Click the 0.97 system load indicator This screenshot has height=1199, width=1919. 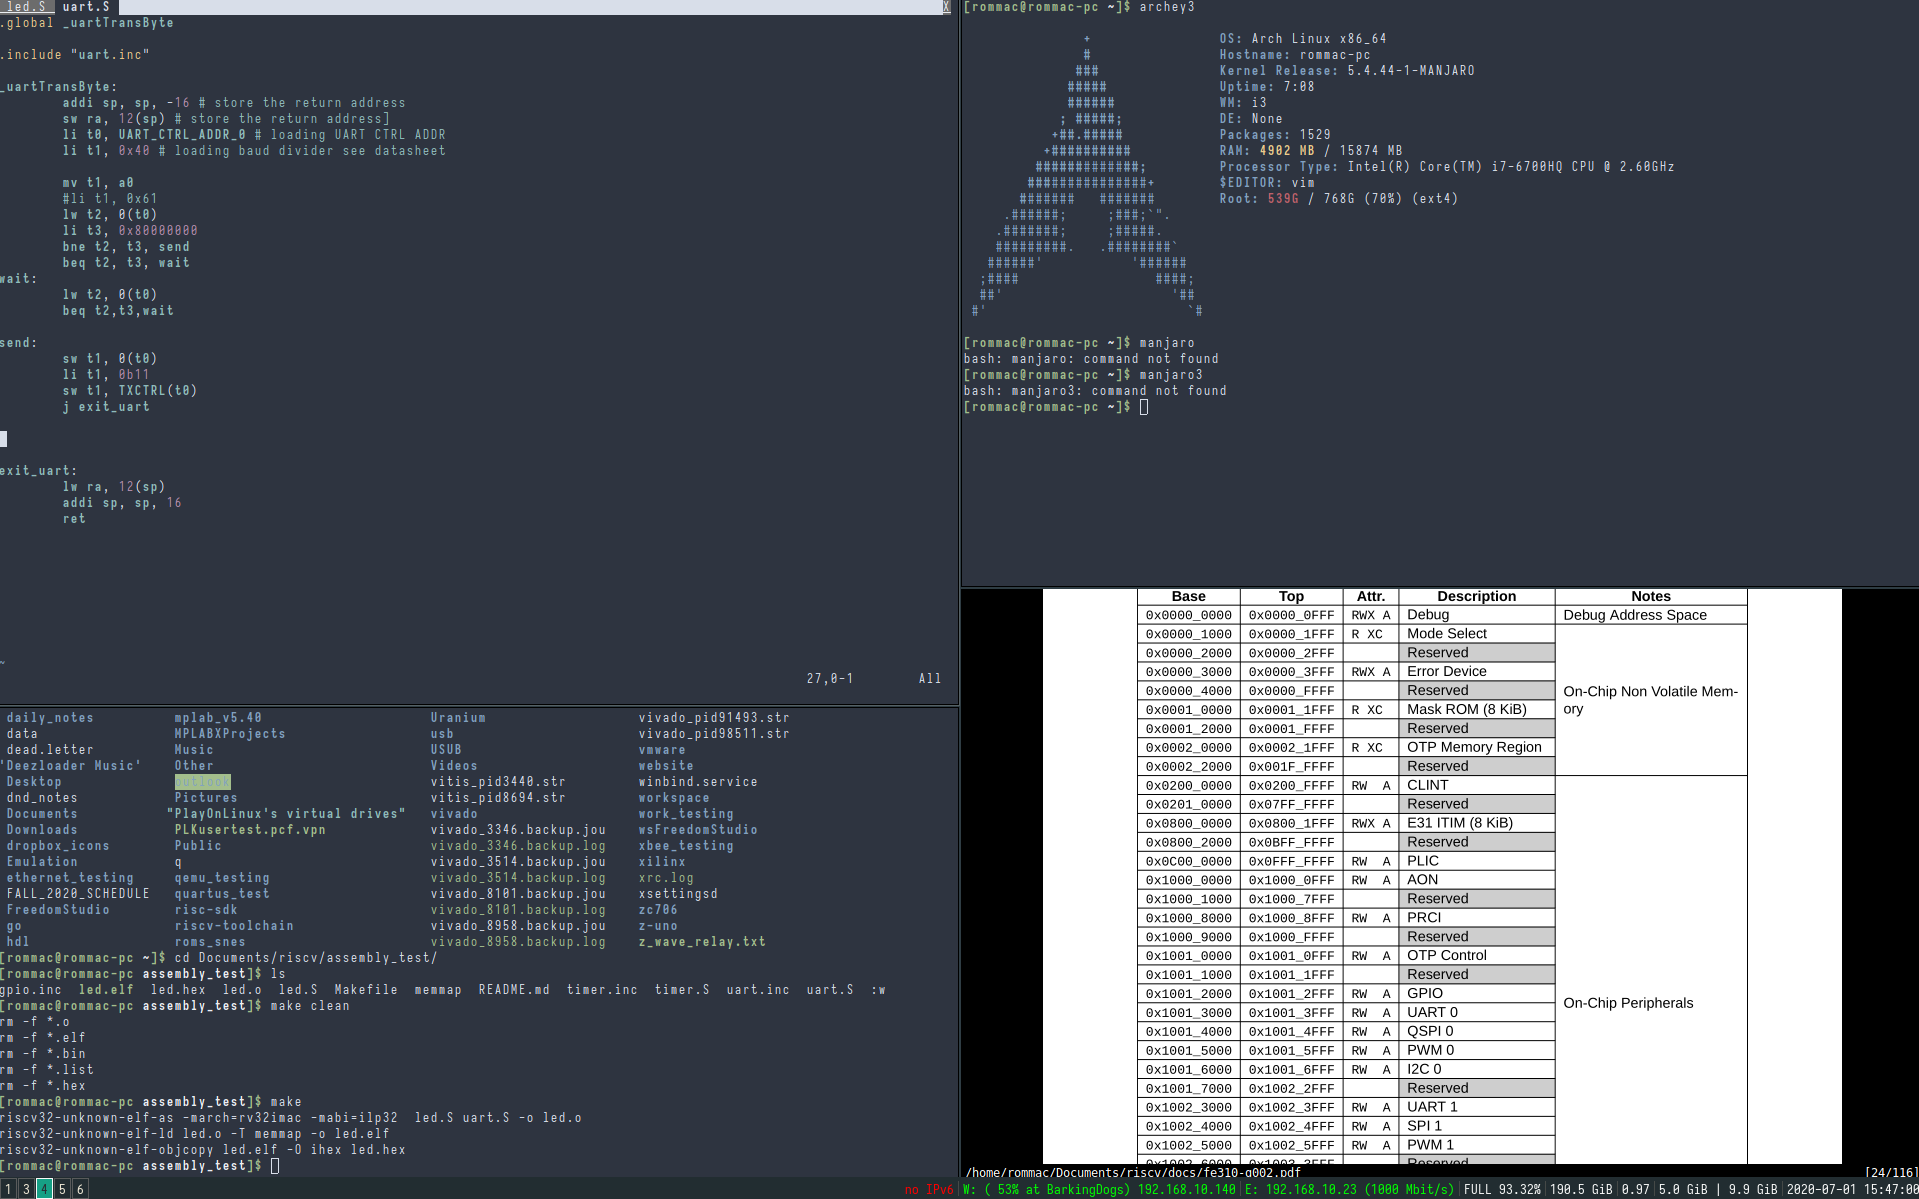[x=1635, y=1189]
